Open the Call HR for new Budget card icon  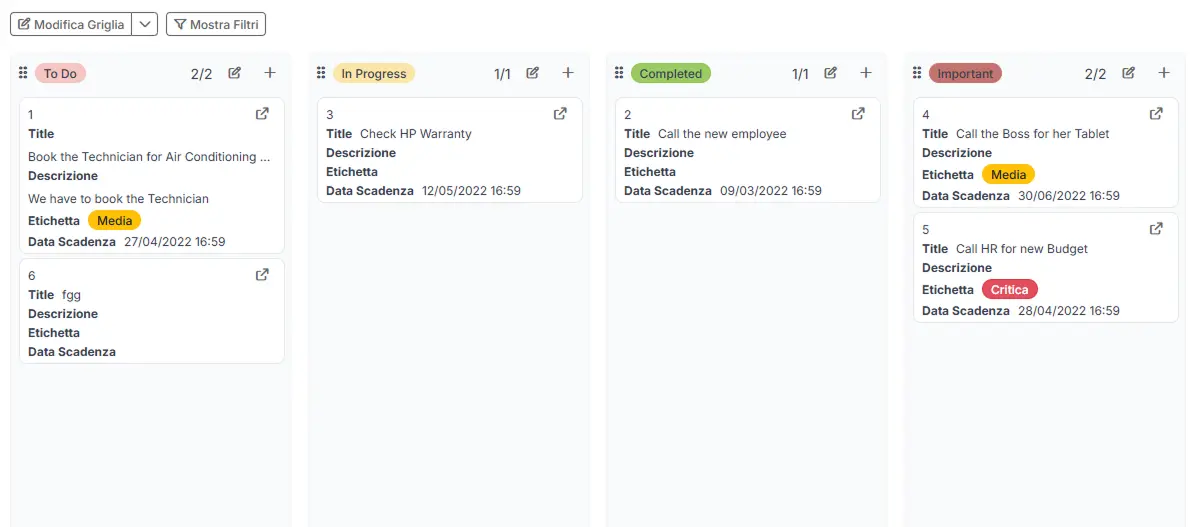click(x=1156, y=229)
